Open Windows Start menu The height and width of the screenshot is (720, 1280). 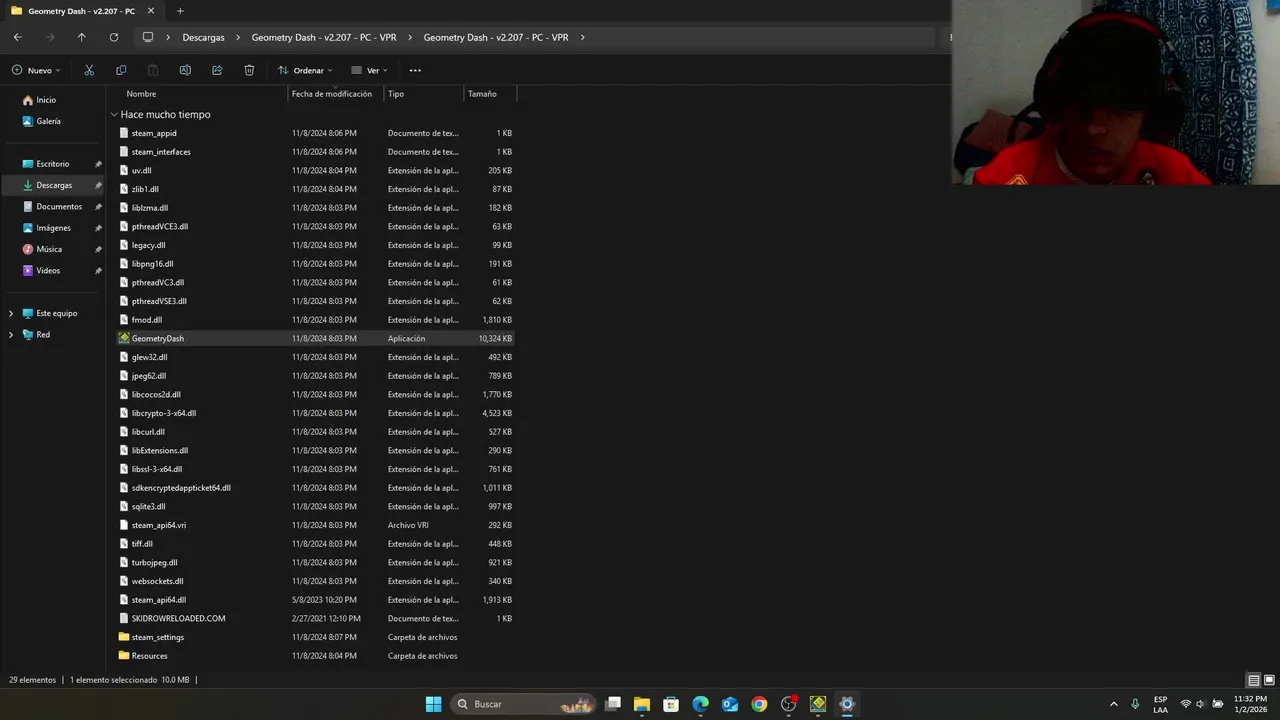pos(433,704)
